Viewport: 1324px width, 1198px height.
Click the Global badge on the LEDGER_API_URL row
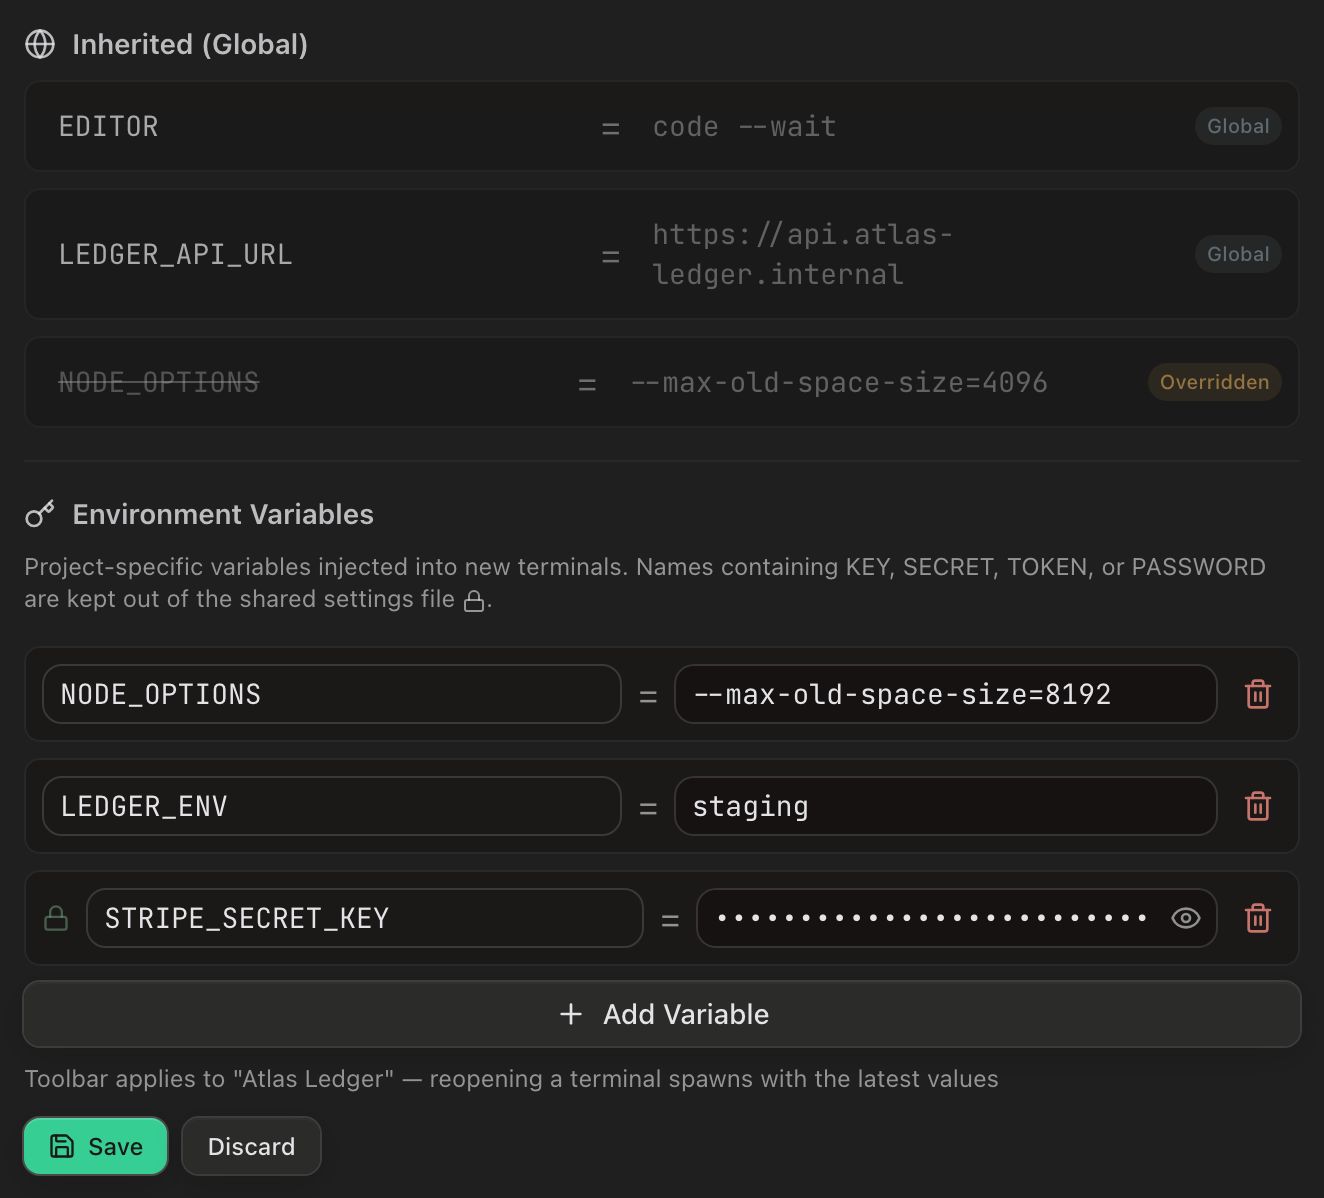(x=1238, y=254)
